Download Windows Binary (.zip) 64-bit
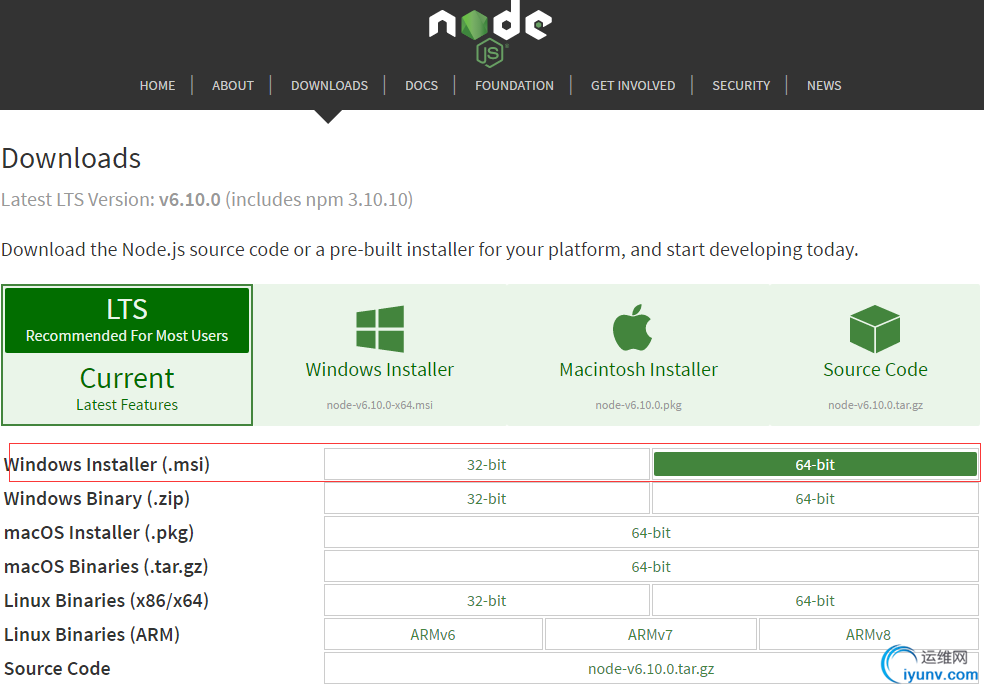This screenshot has height=691, width=984. point(815,498)
